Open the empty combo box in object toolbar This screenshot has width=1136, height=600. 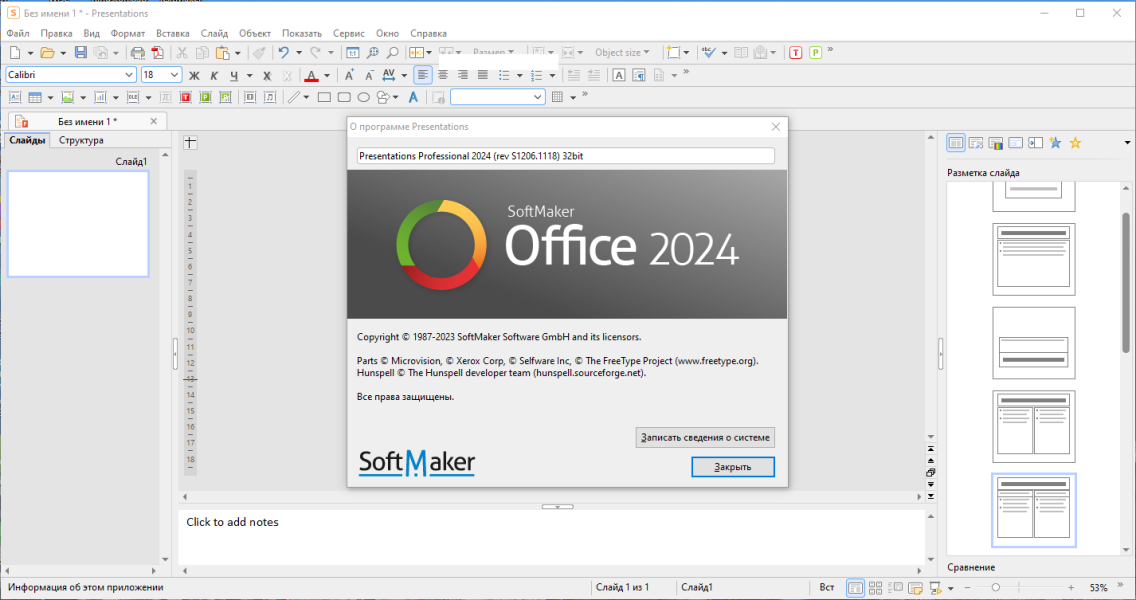498,97
